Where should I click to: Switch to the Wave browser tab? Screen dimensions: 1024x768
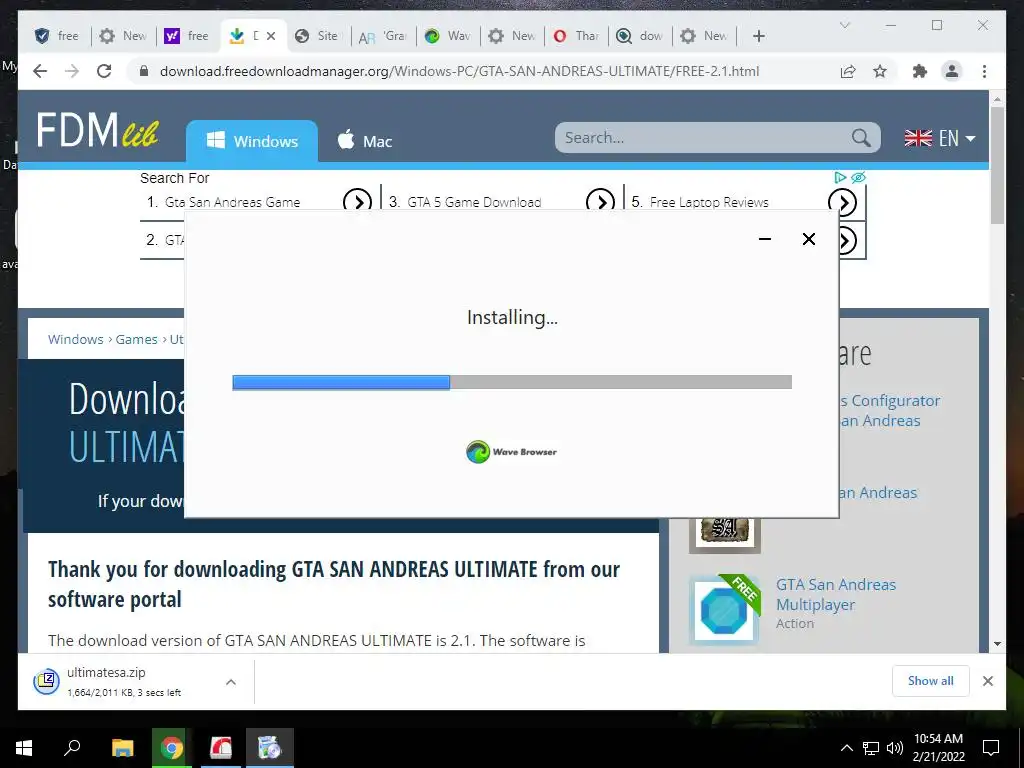click(448, 36)
